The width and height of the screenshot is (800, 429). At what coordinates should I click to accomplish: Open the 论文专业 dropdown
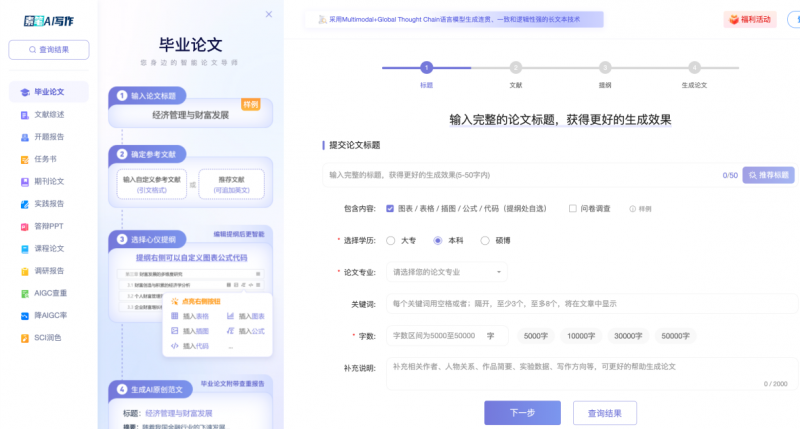[447, 272]
